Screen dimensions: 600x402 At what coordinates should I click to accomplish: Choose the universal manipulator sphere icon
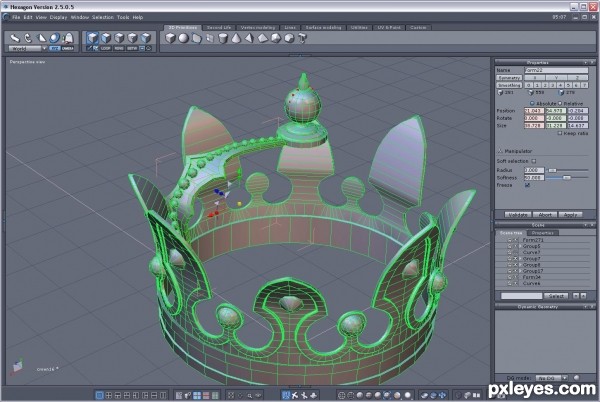tap(55, 38)
